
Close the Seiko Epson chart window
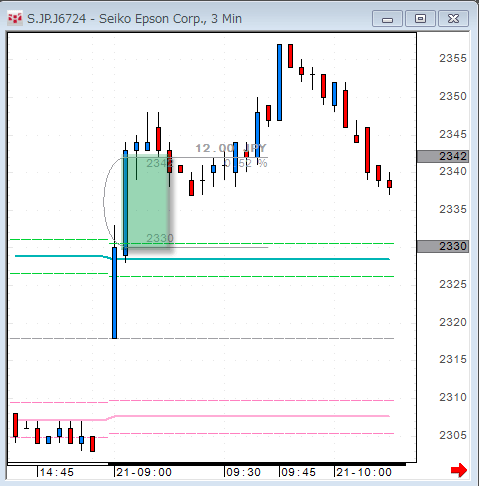[x=453, y=19]
